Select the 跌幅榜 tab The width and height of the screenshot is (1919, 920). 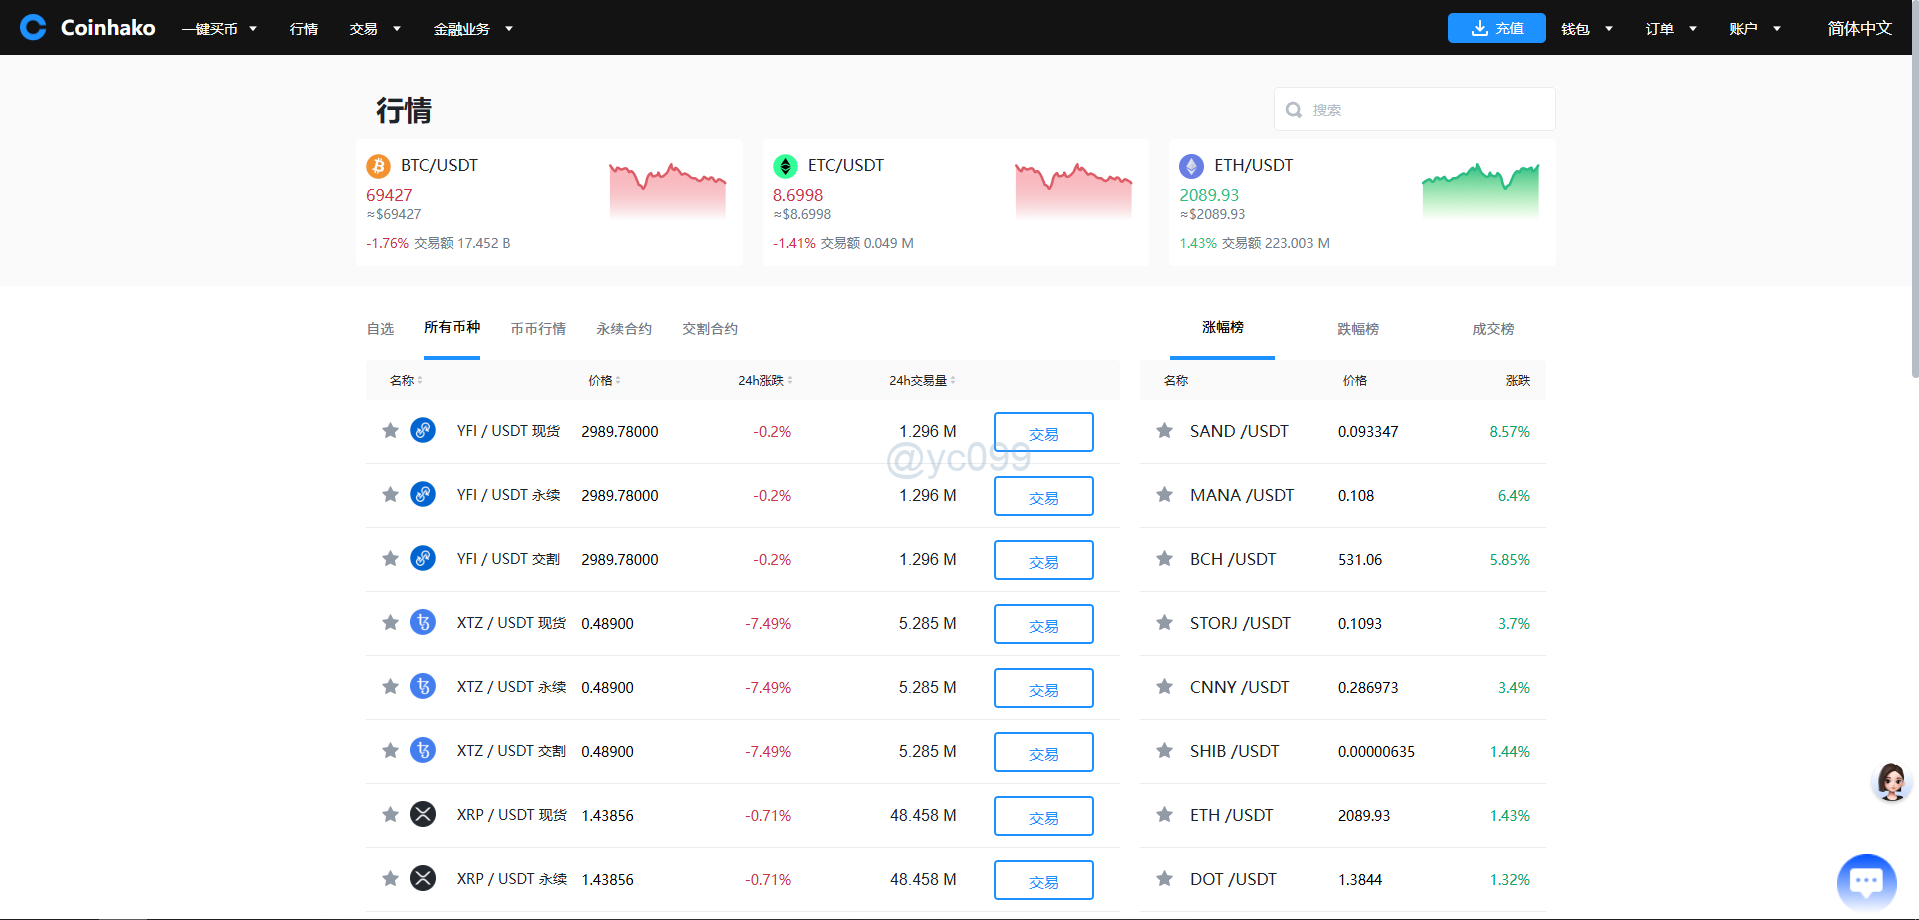coord(1357,329)
